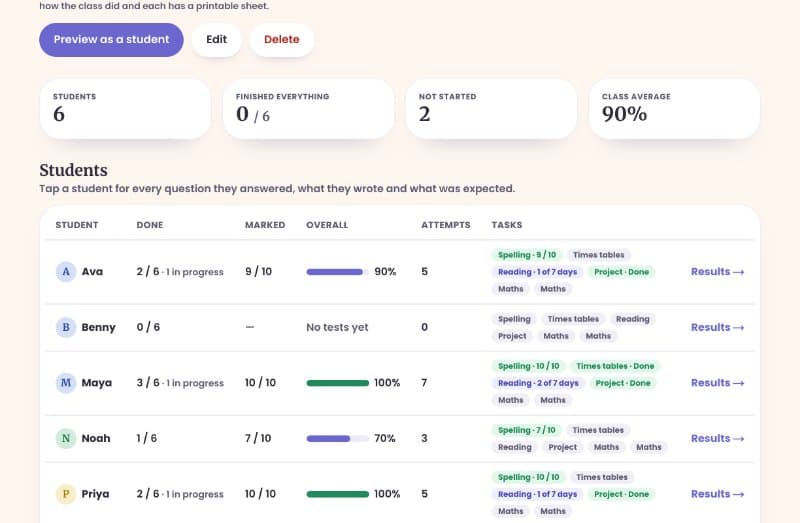This screenshot has height=523, width=800.
Task: Click Benny's 'No tests yet' text
Action: coord(337,327)
